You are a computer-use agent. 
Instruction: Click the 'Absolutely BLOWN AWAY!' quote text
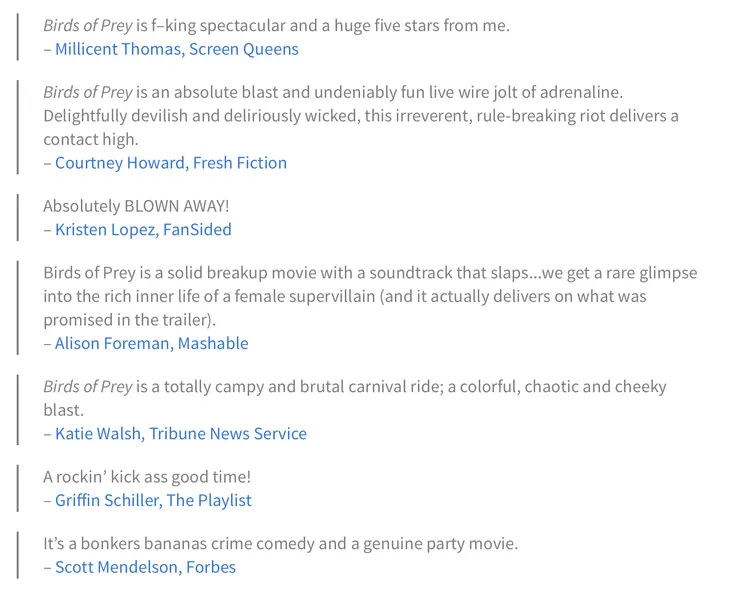click(136, 205)
